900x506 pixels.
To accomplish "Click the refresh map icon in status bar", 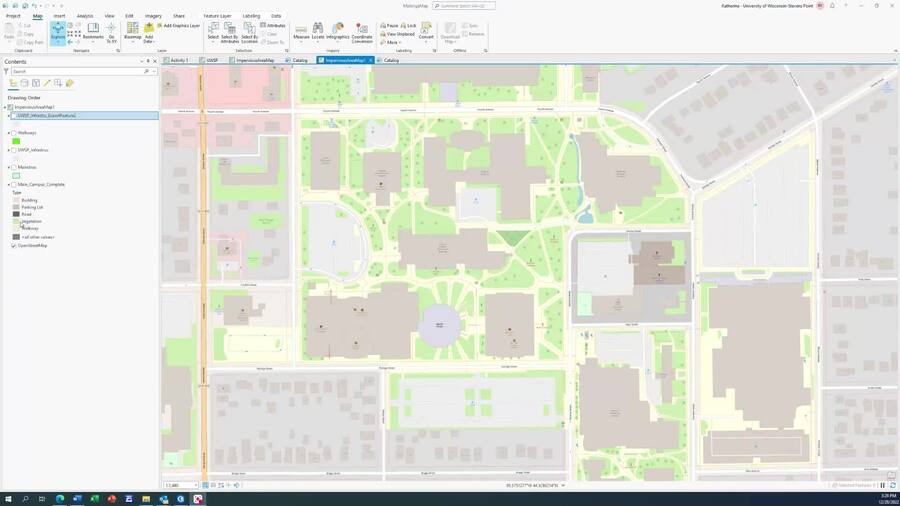I will click(x=893, y=485).
